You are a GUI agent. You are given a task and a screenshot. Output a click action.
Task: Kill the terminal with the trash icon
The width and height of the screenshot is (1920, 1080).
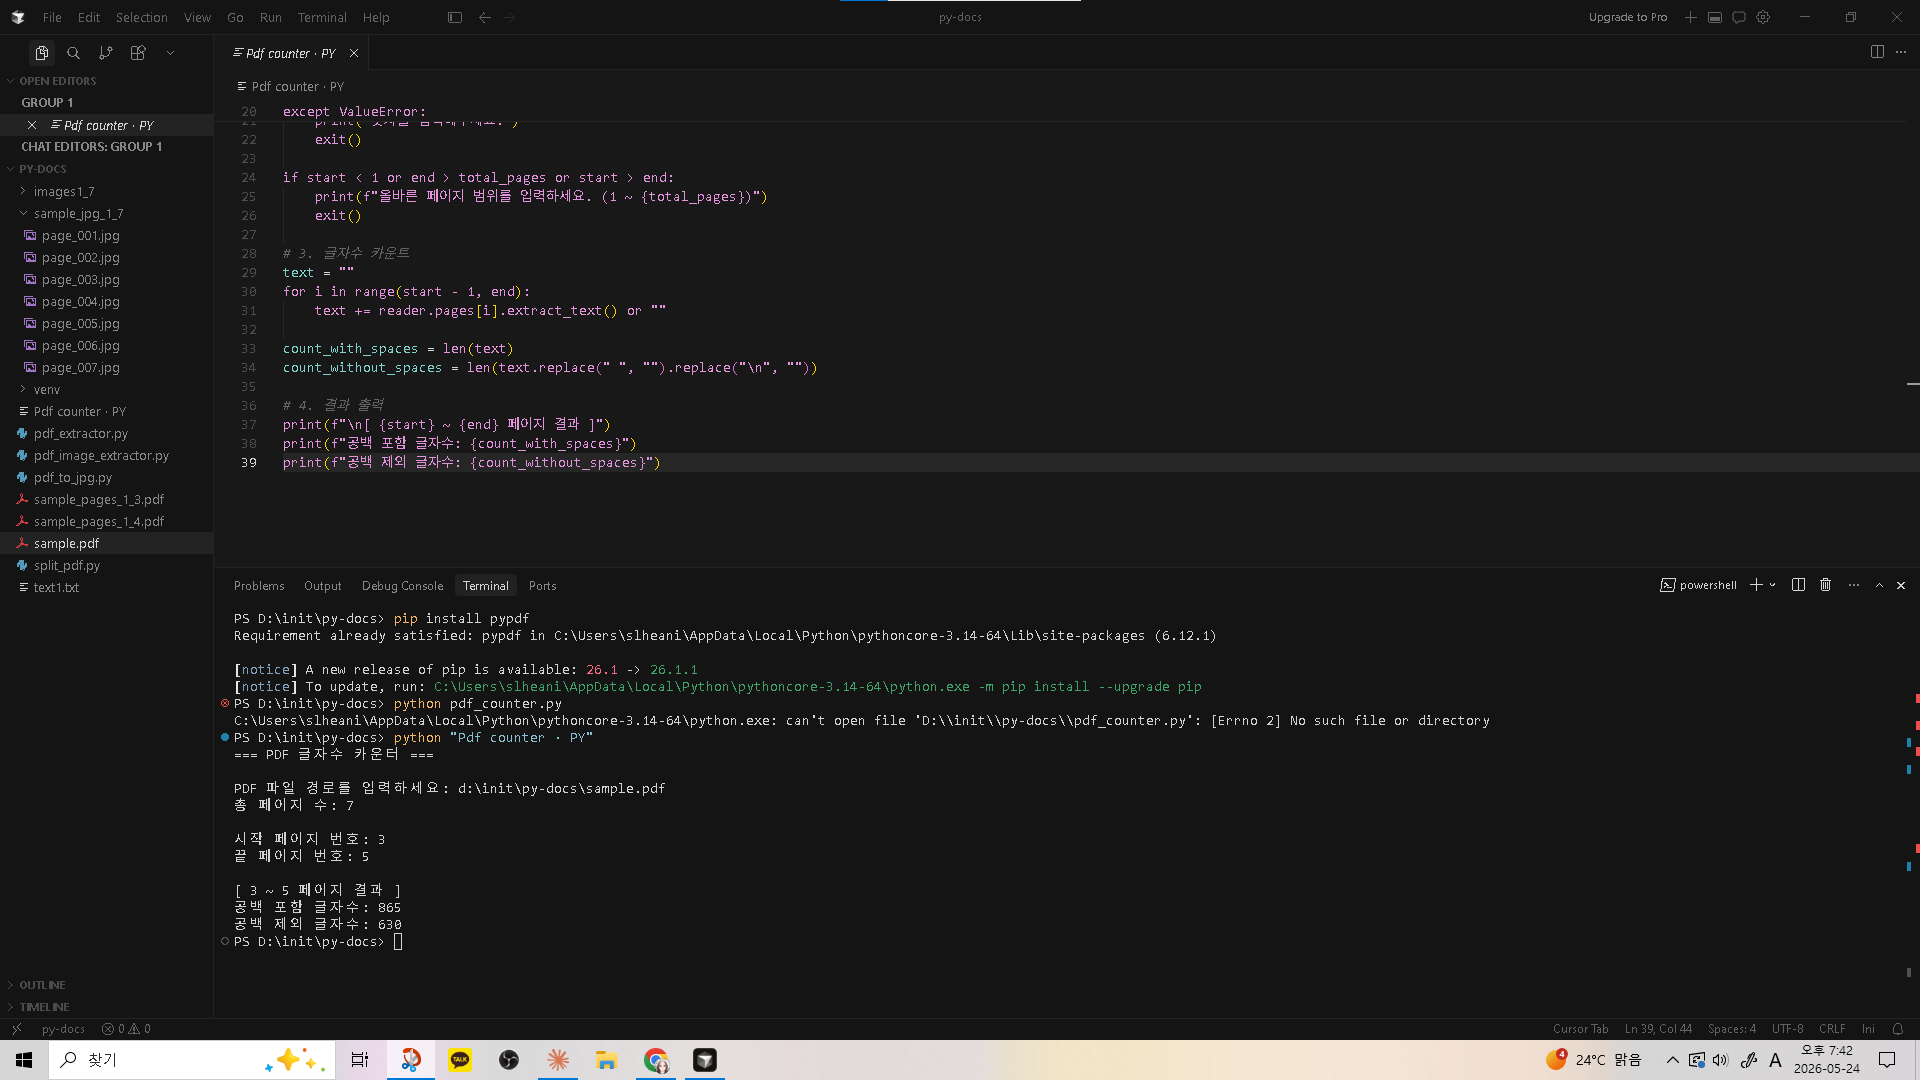(x=1825, y=585)
